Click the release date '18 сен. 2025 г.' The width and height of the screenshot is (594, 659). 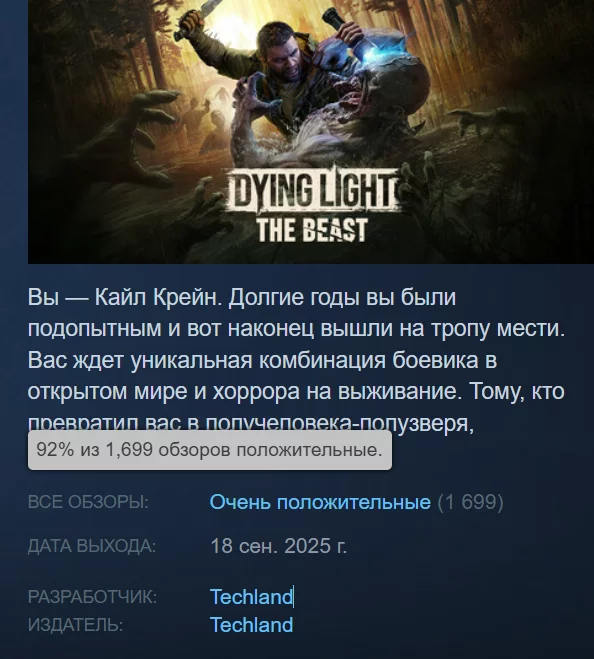(x=278, y=546)
